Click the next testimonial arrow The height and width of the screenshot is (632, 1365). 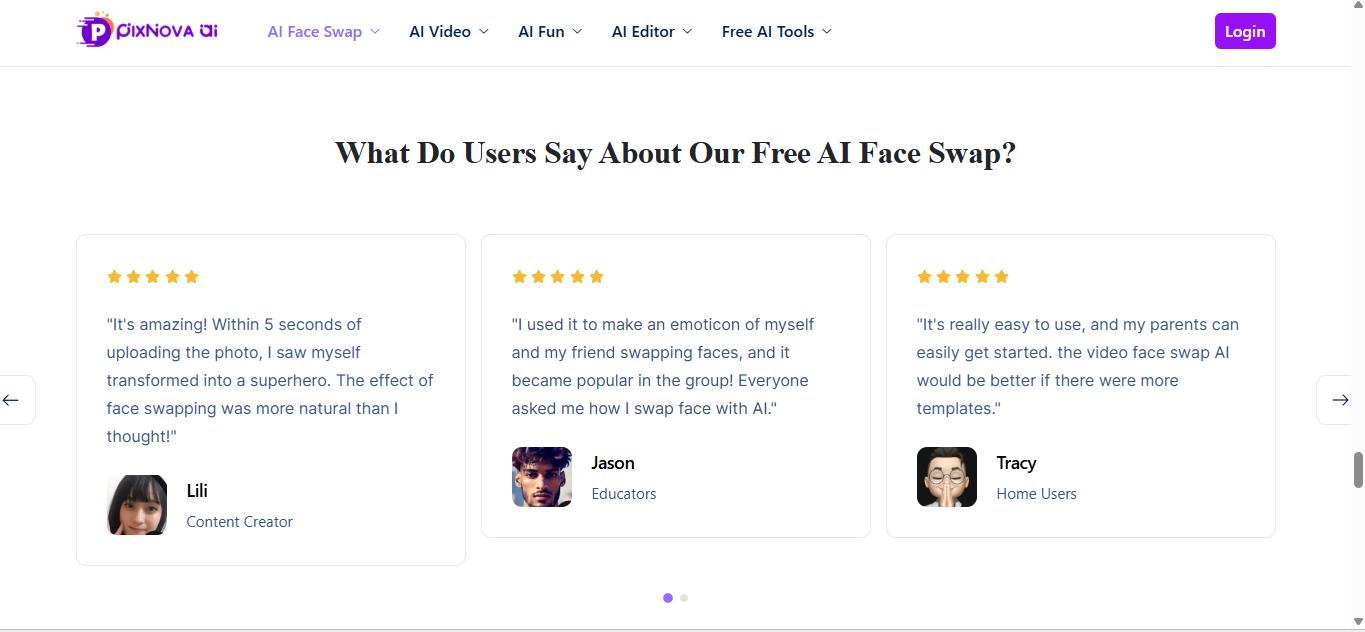pyautogui.click(x=1340, y=400)
